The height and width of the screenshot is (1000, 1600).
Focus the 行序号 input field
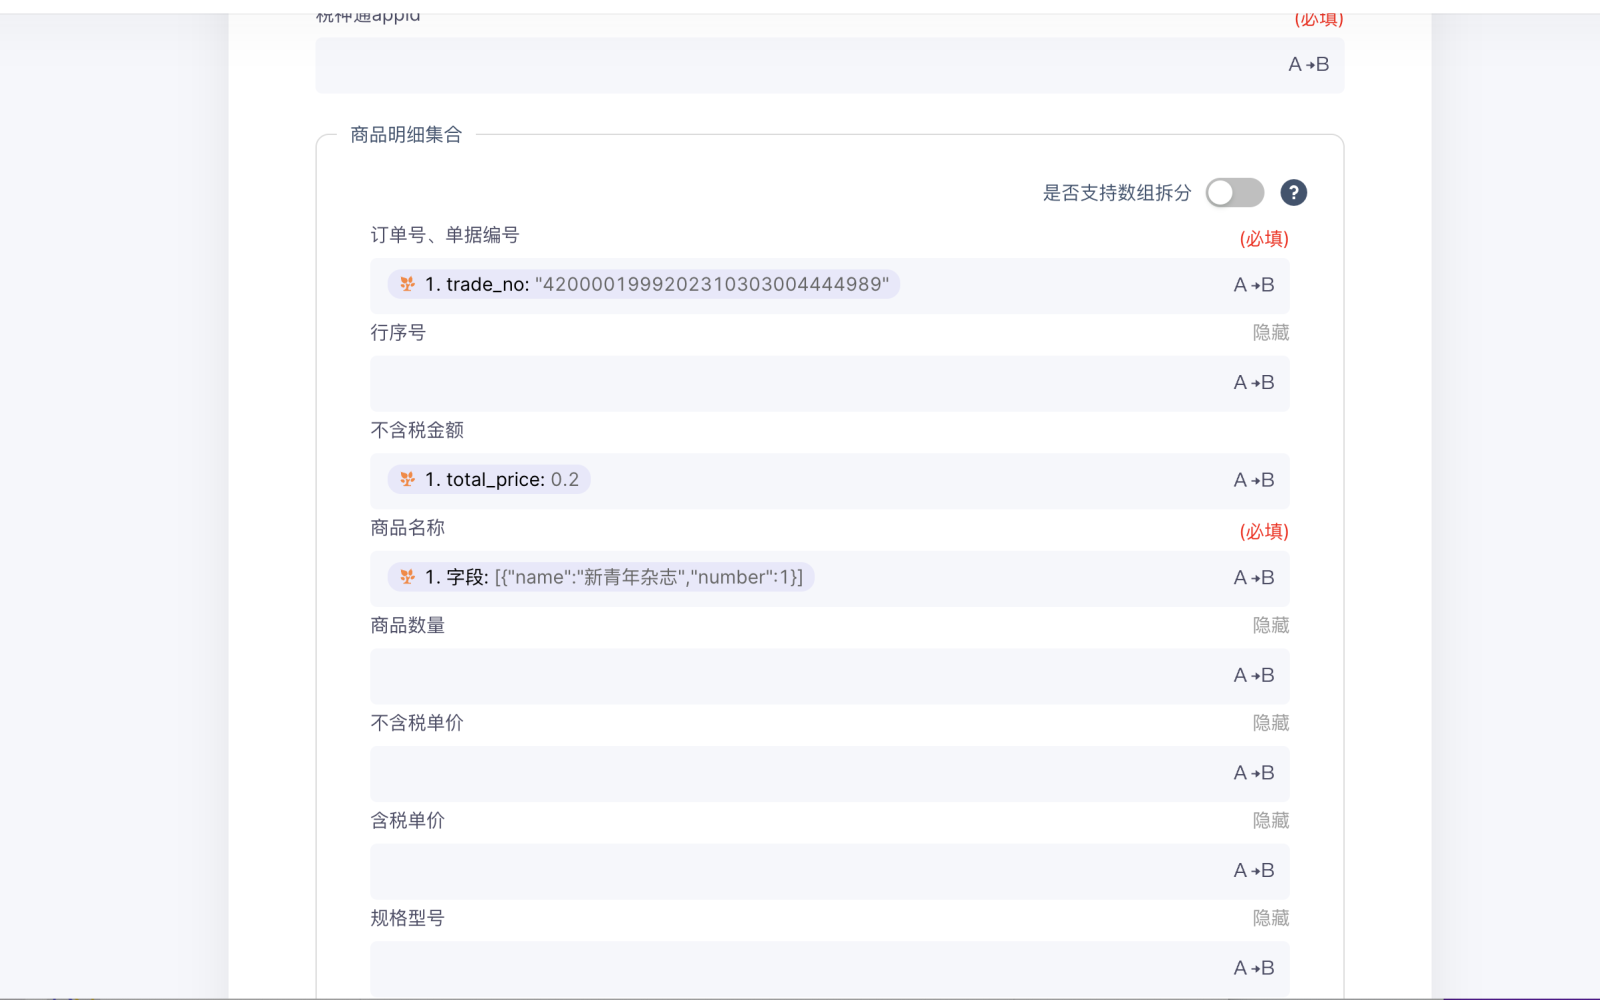[x=830, y=383]
